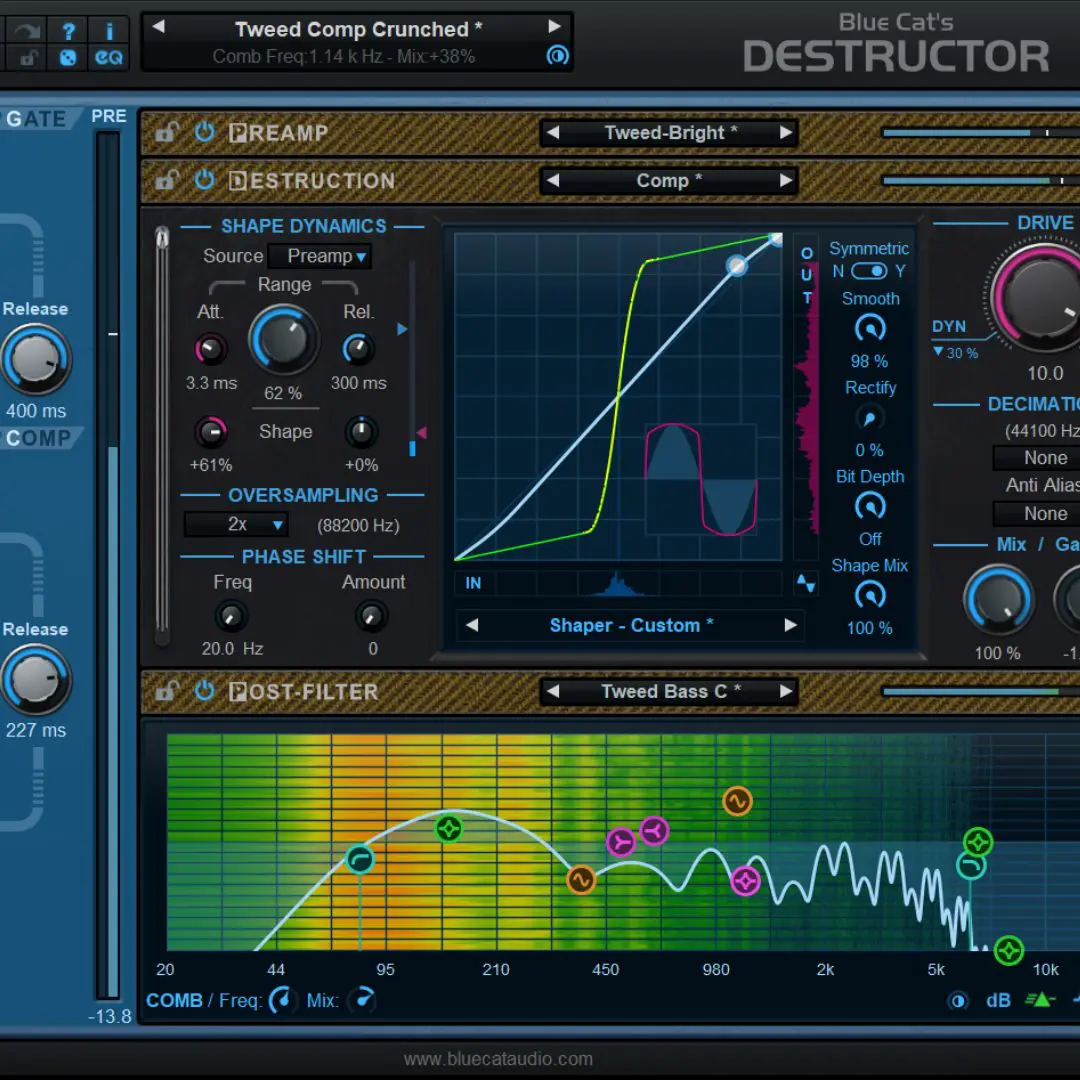This screenshot has height=1080, width=1080.
Task: Click the Smooth 98 % knob
Action: tap(870, 329)
